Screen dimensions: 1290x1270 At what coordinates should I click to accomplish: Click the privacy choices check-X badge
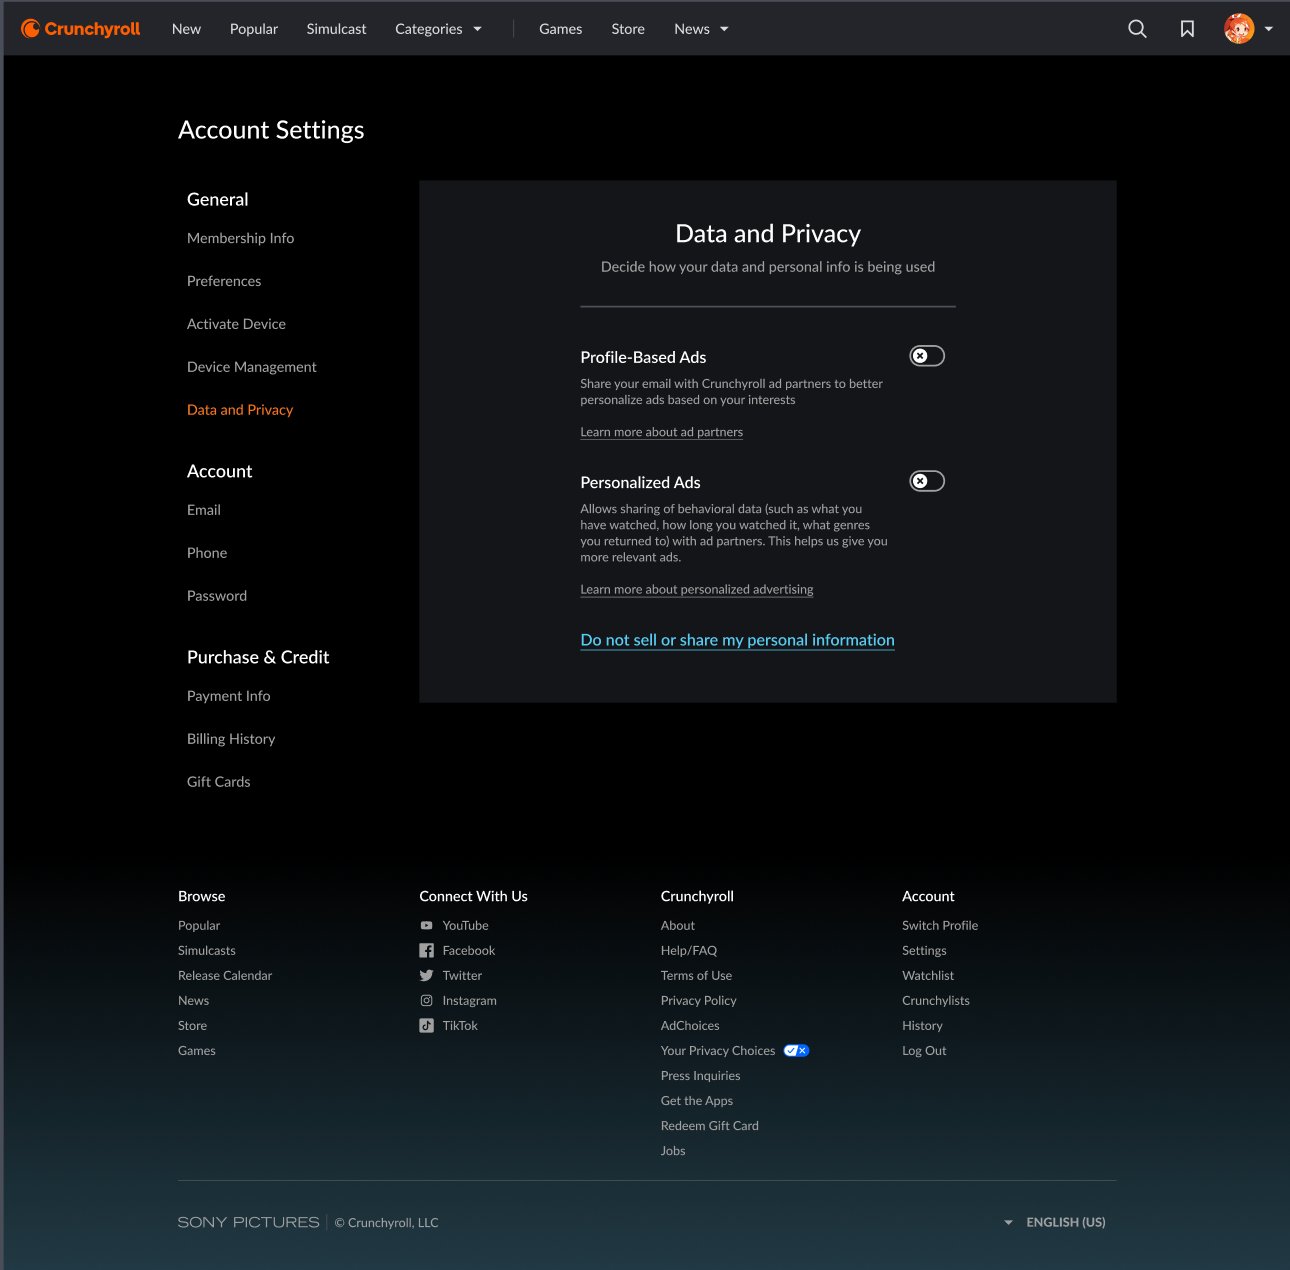(796, 1051)
